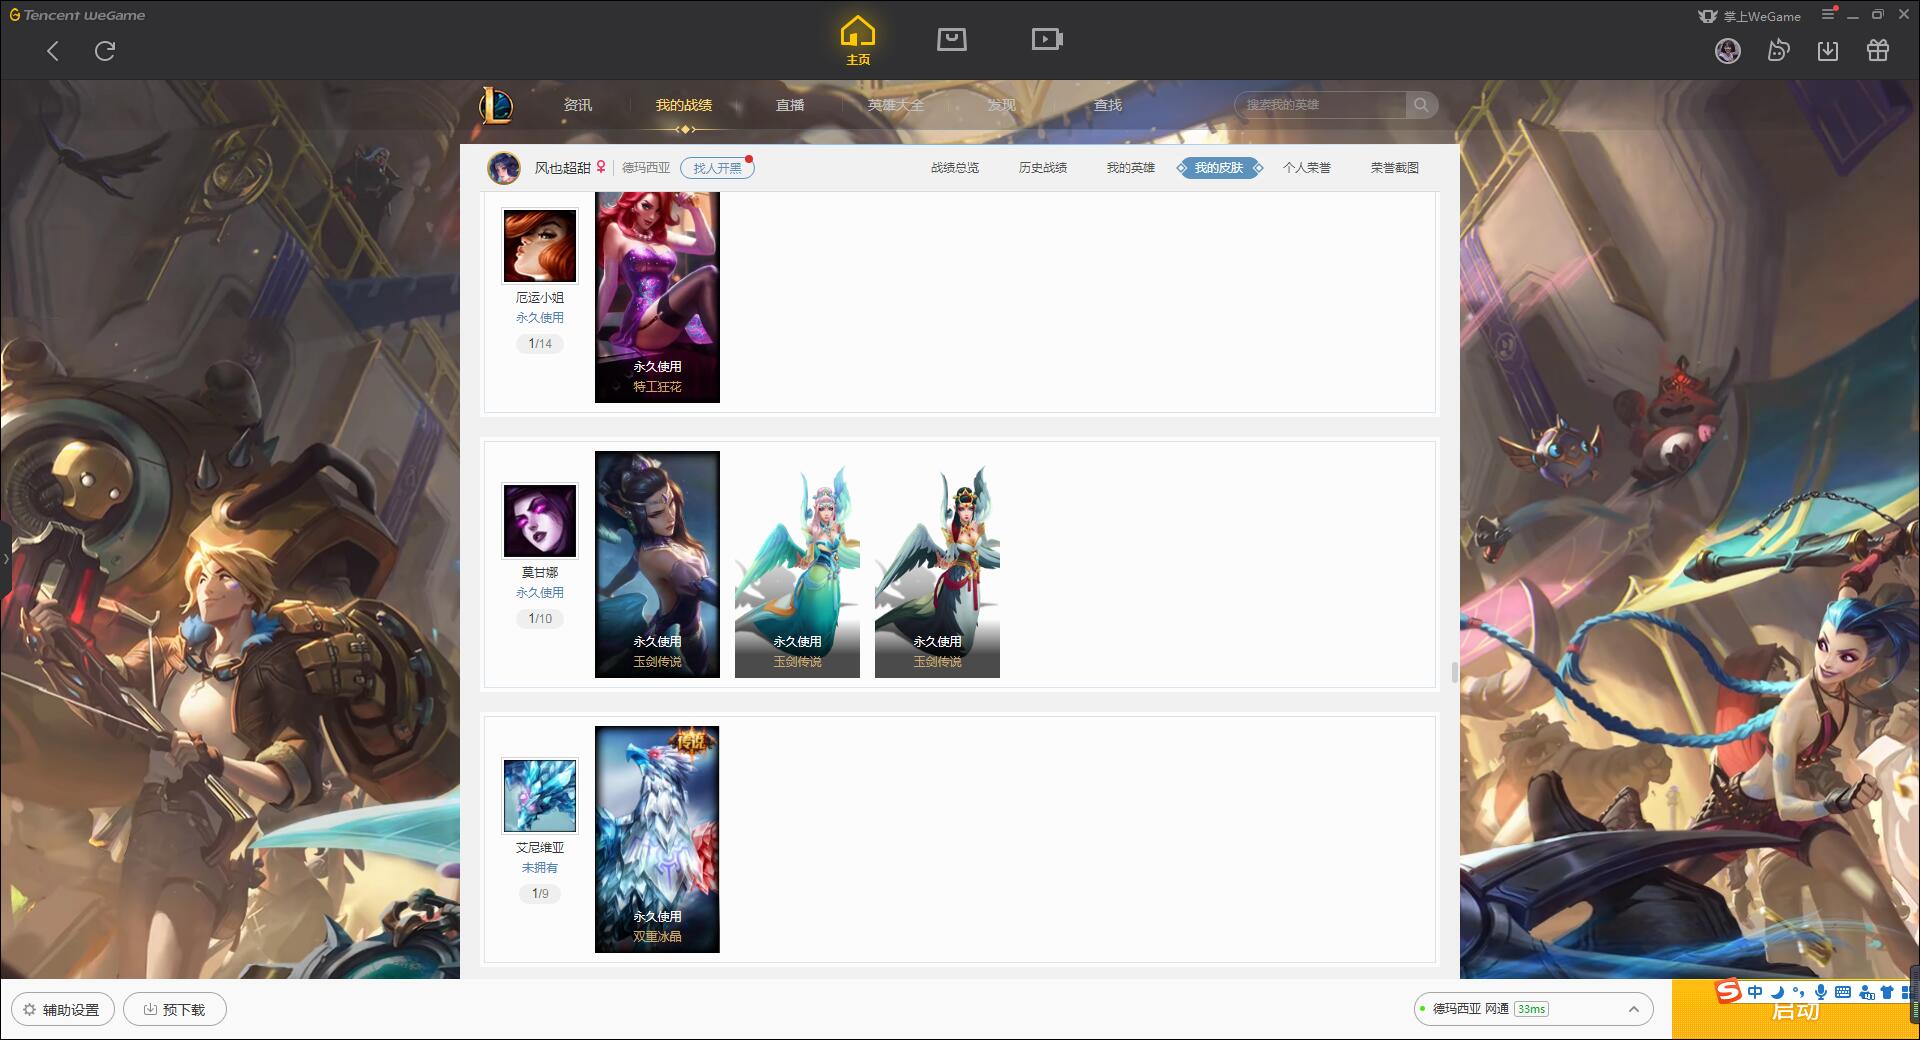The image size is (1920, 1040).
Task: Click the 1/10 skin count badge
Action: point(540,619)
